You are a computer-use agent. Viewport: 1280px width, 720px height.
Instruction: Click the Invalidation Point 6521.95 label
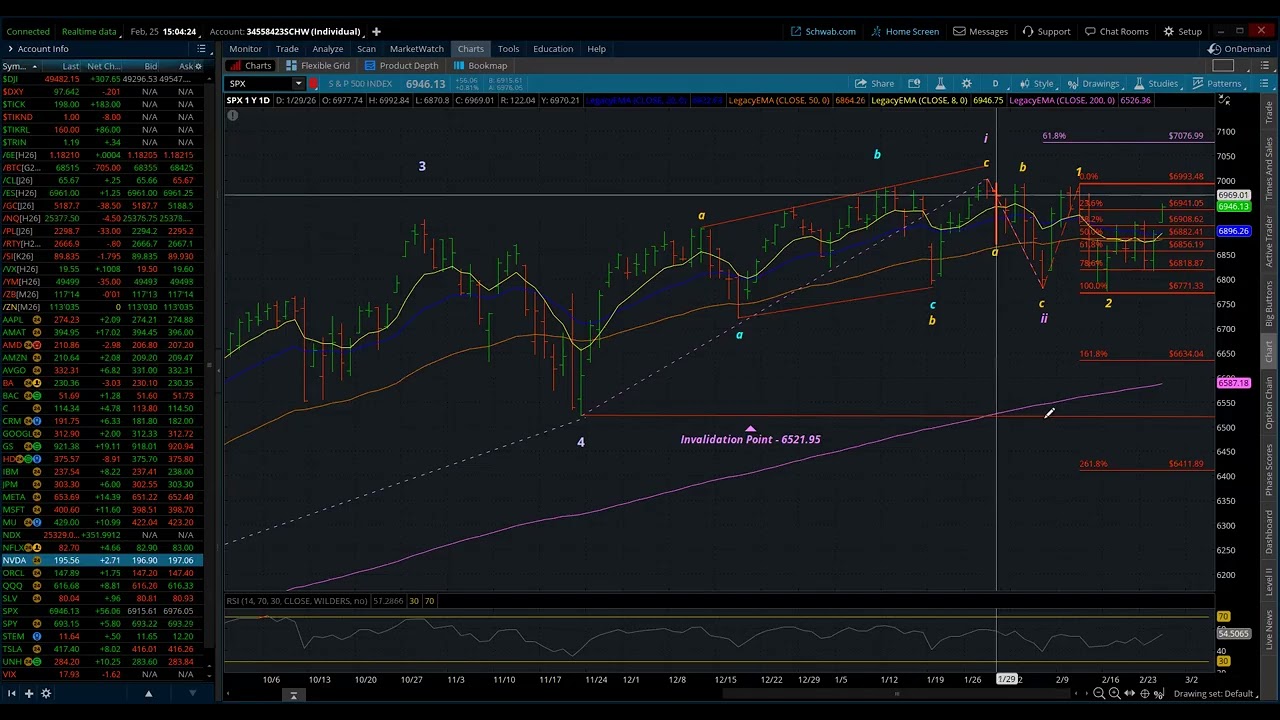point(750,439)
